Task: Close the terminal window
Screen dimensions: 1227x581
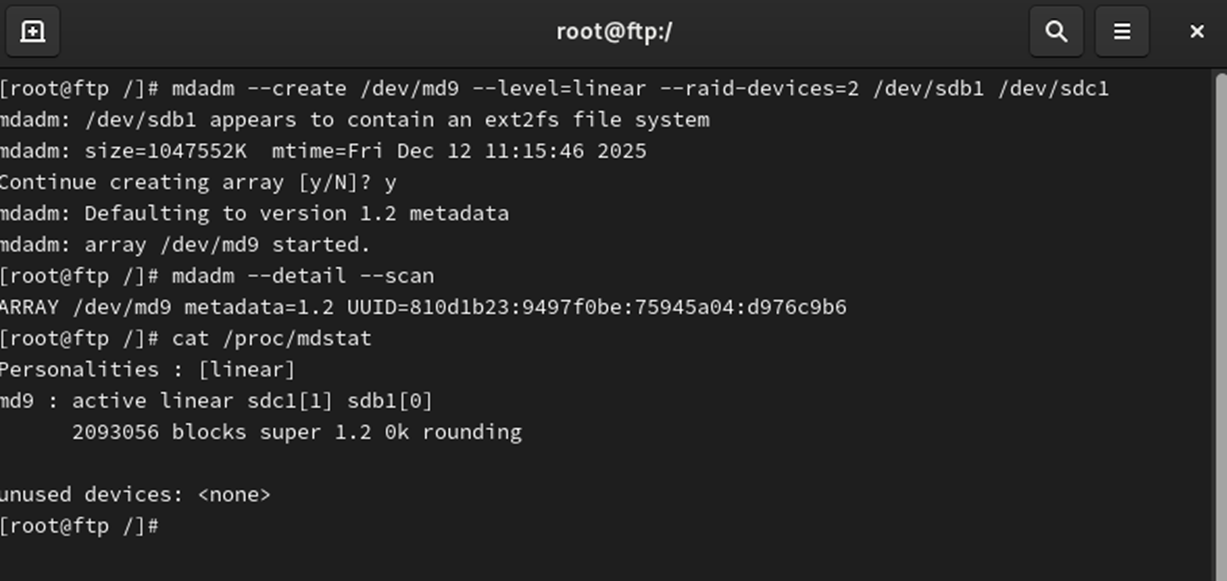Action: click(1197, 31)
